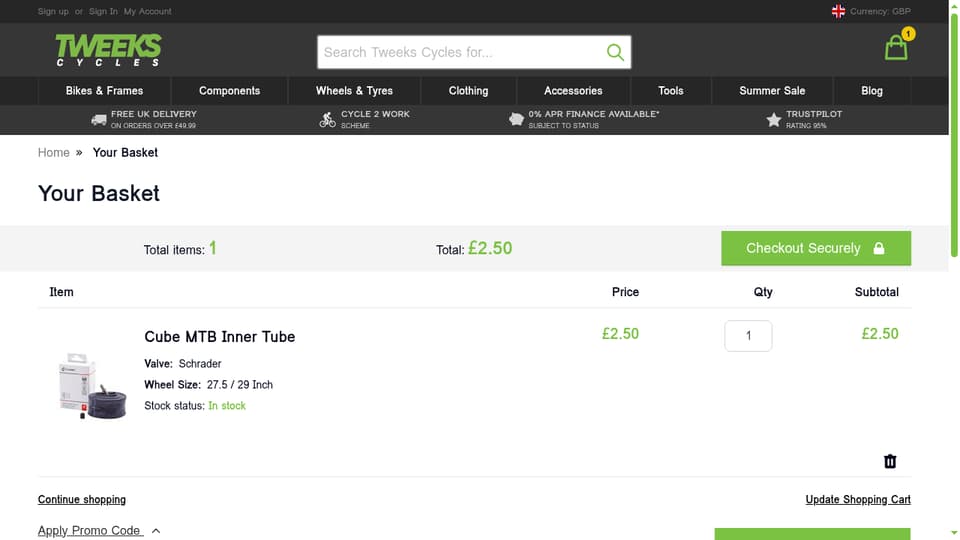Click the 'Your Basket' breadcrumb text
The image size is (960, 540).
[x=126, y=152]
